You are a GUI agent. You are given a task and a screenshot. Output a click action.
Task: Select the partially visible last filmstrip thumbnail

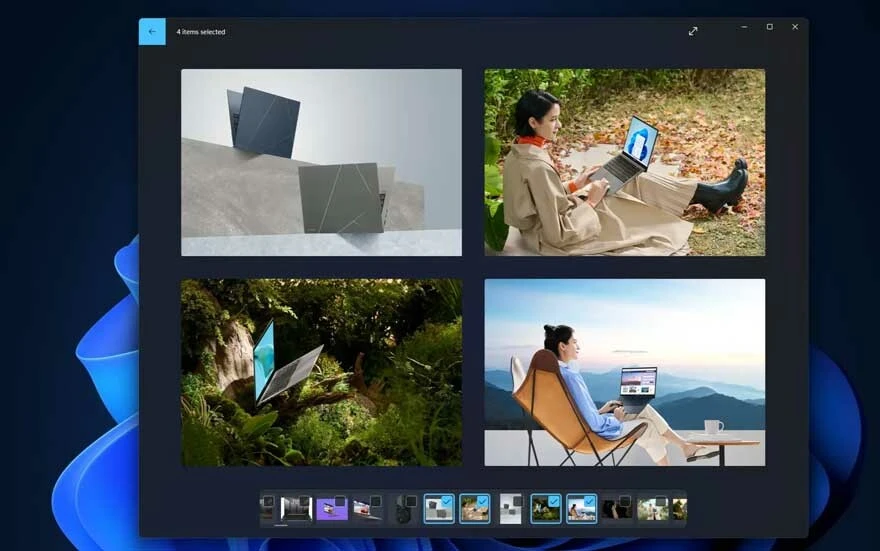pos(680,509)
